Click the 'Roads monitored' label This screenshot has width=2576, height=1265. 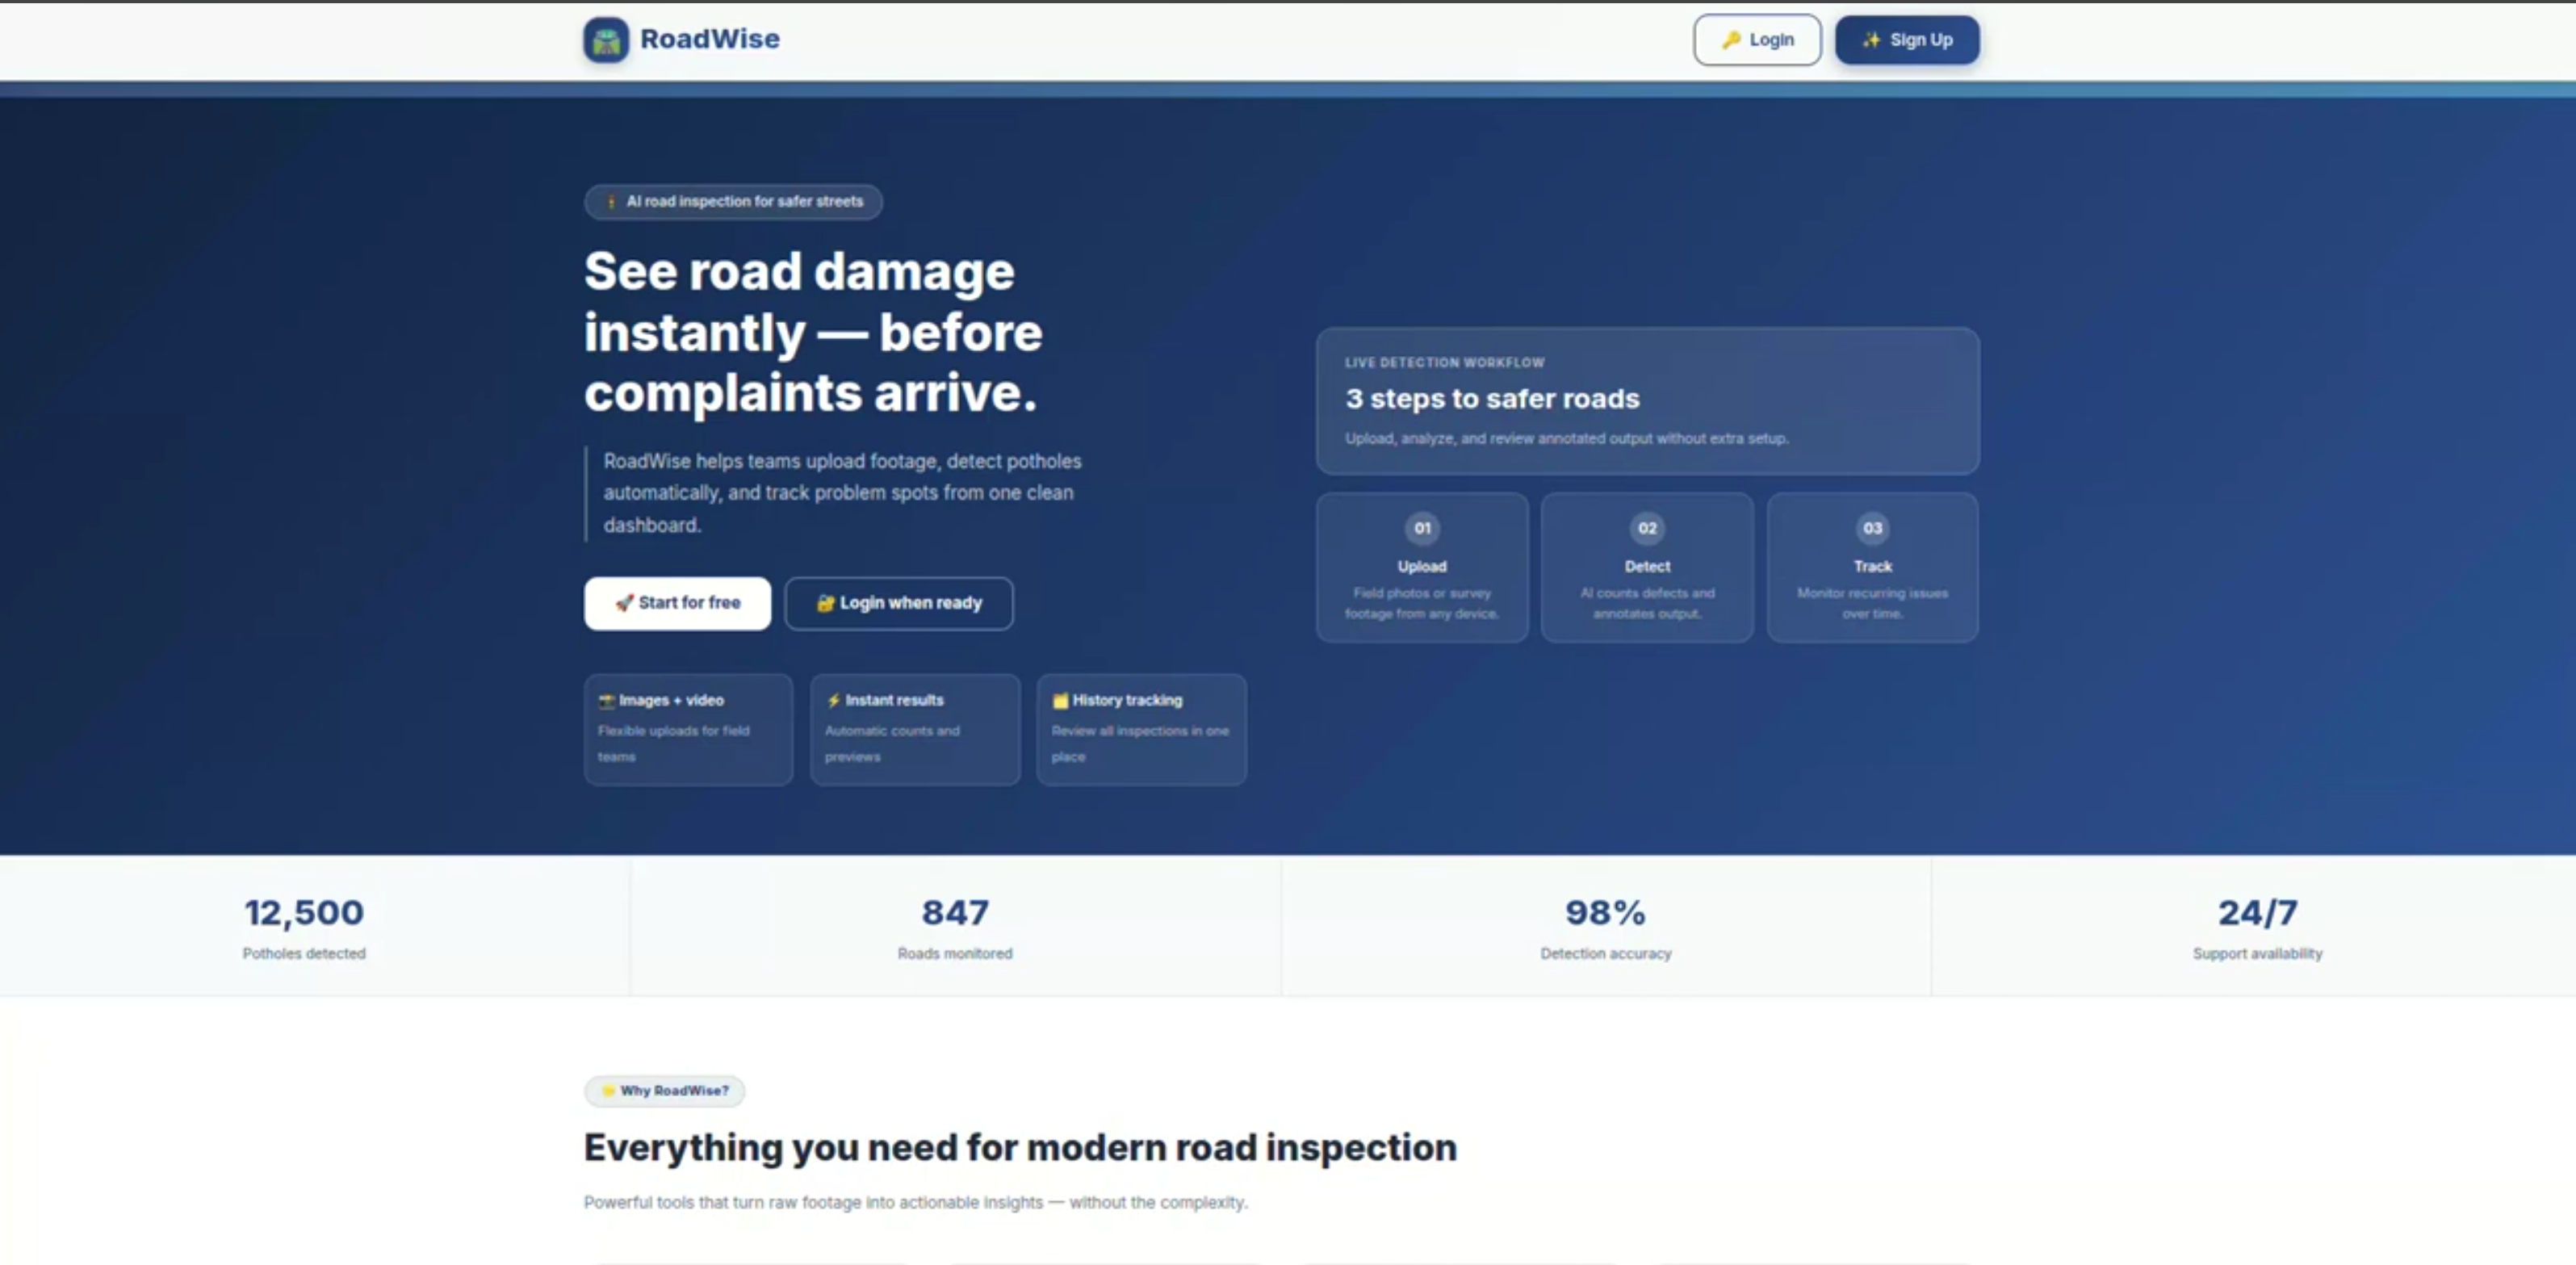955,953
